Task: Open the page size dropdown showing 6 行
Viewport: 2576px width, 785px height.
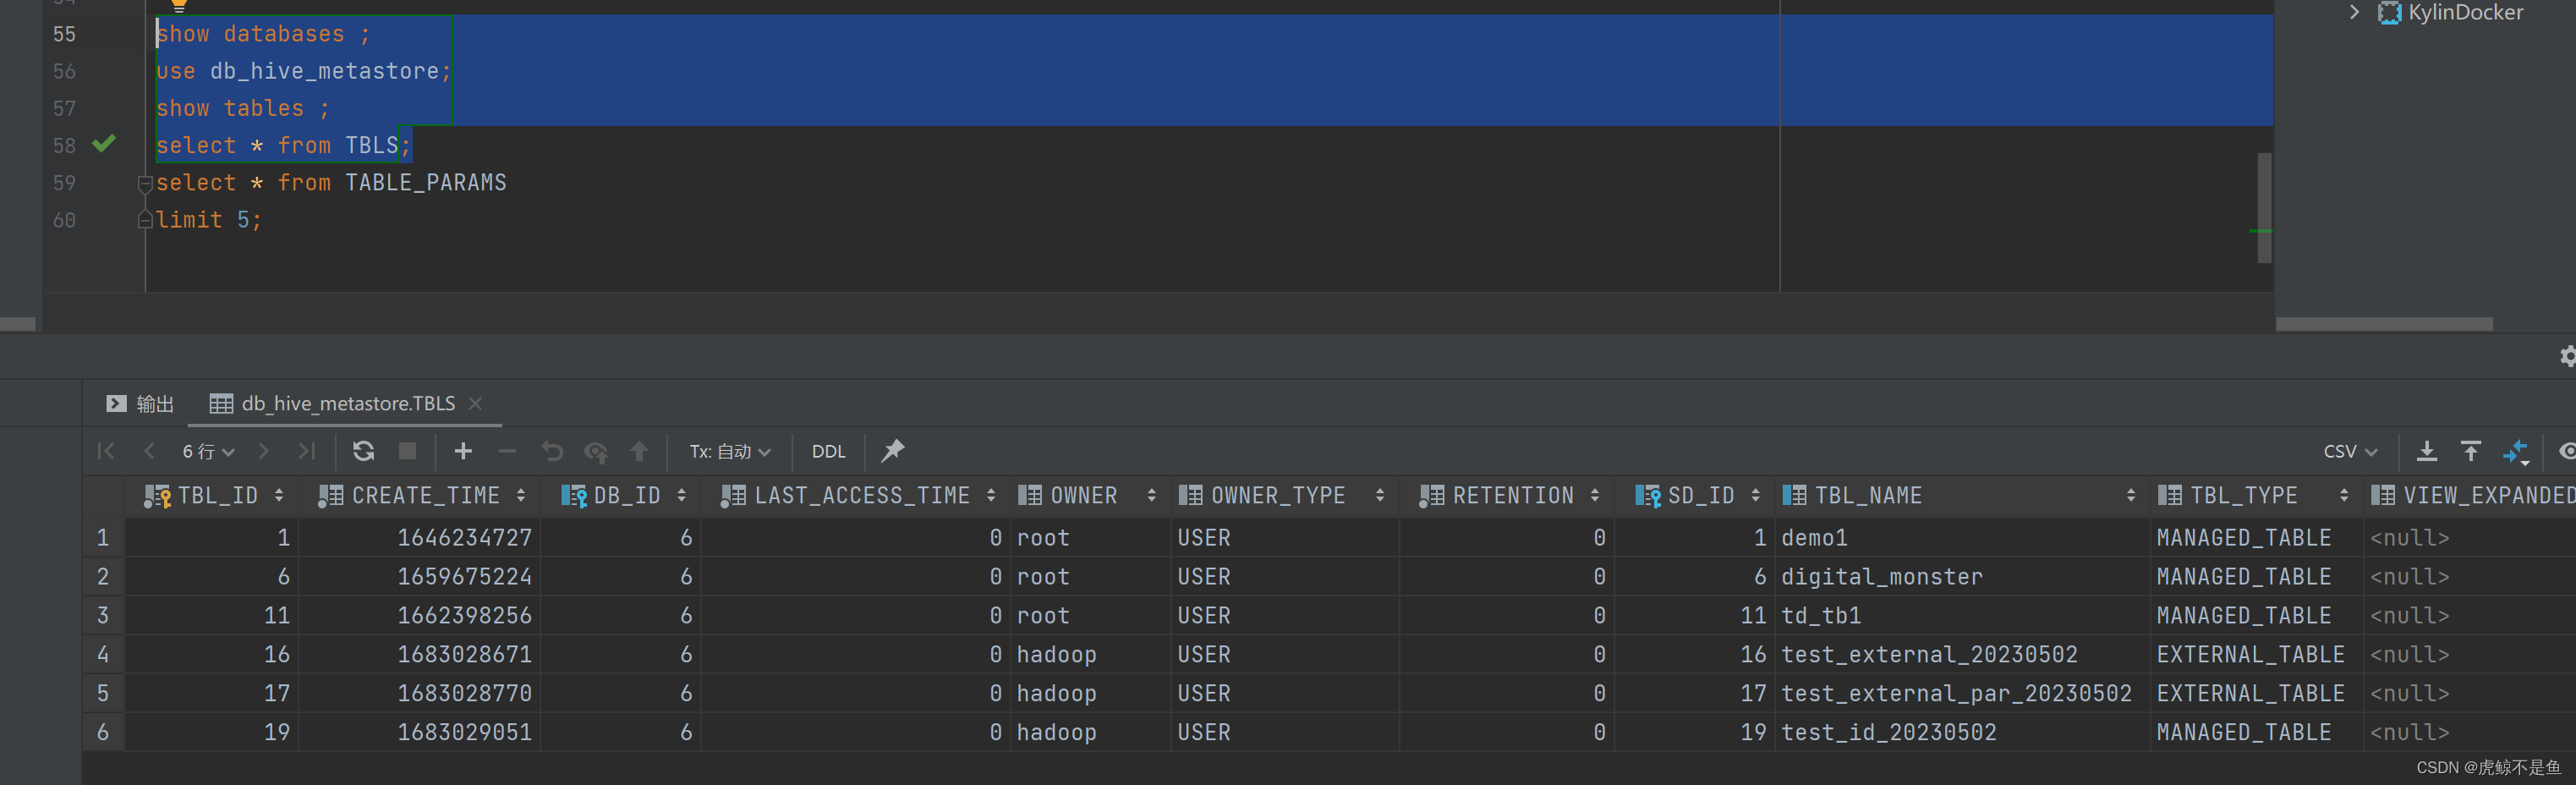Action: (x=207, y=451)
